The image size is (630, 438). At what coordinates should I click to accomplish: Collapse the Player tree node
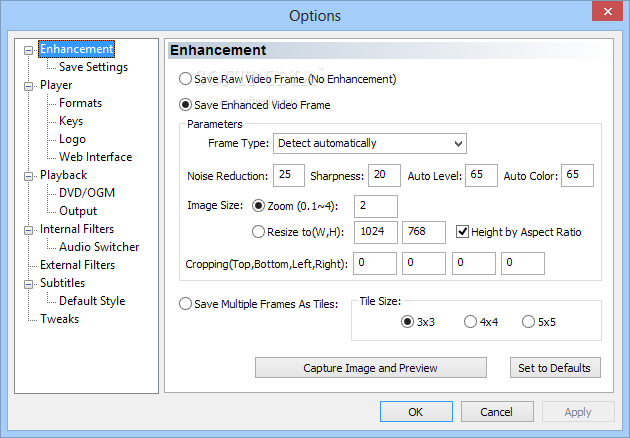pyautogui.click(x=28, y=86)
